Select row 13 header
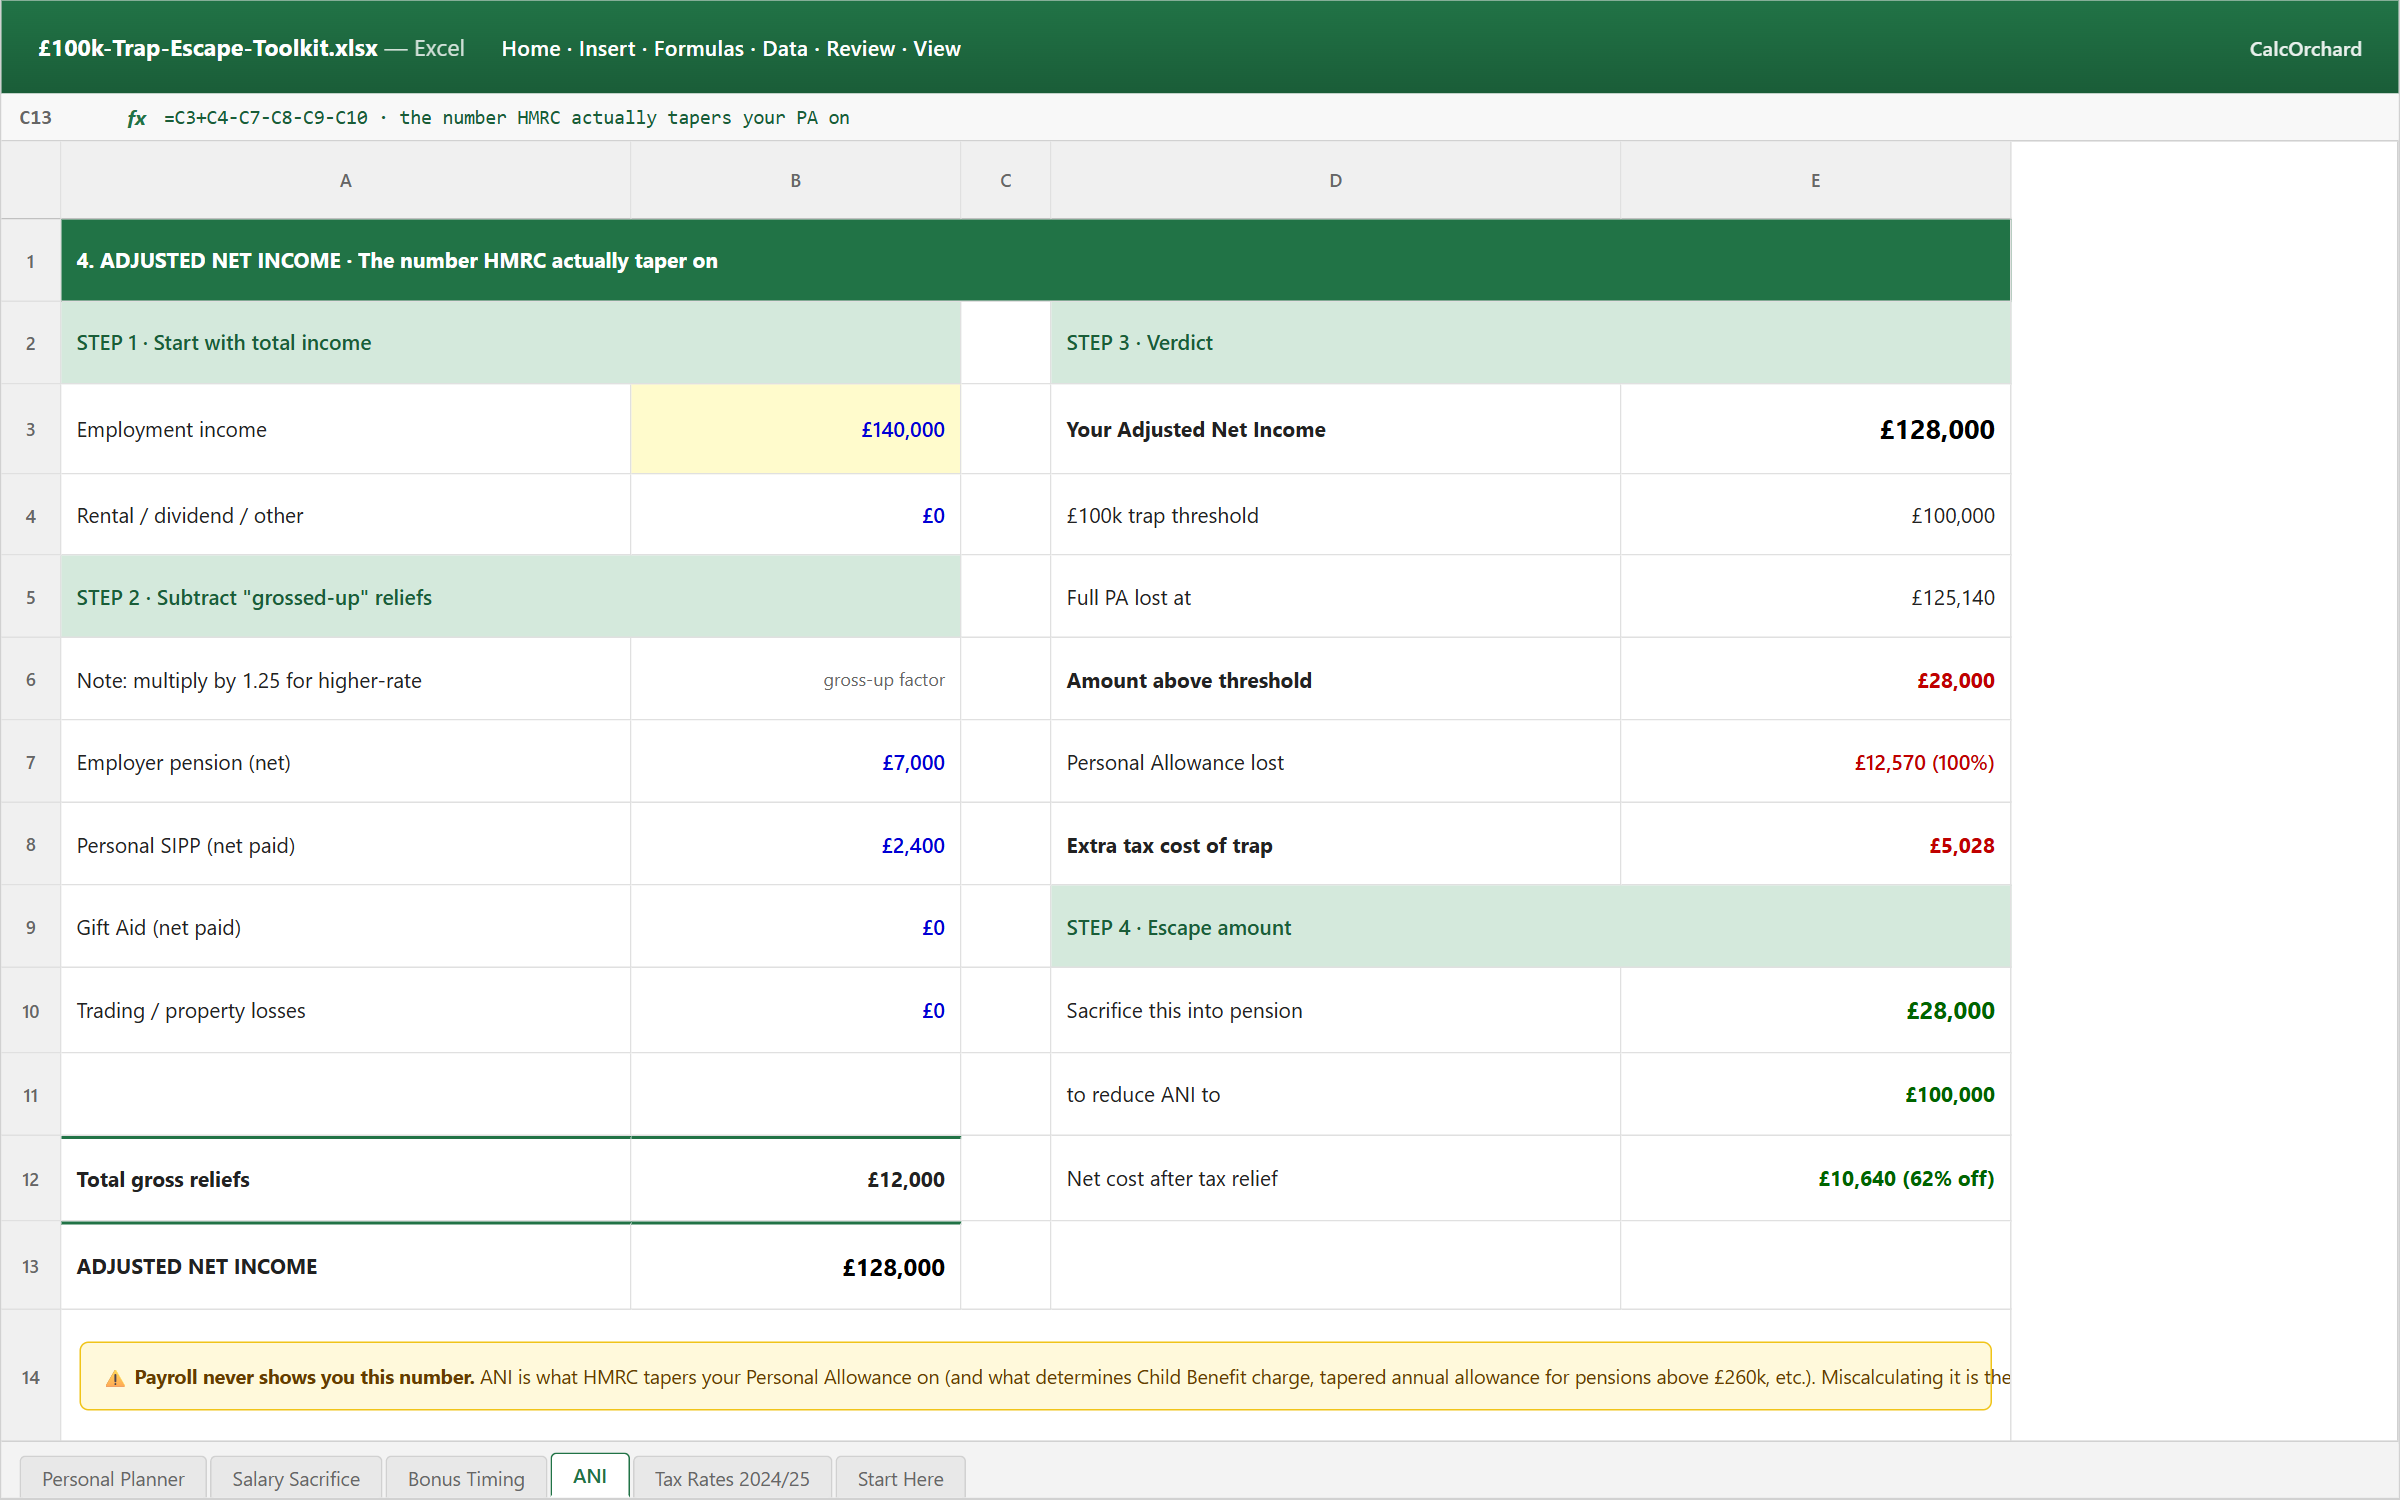 coord(30,1266)
